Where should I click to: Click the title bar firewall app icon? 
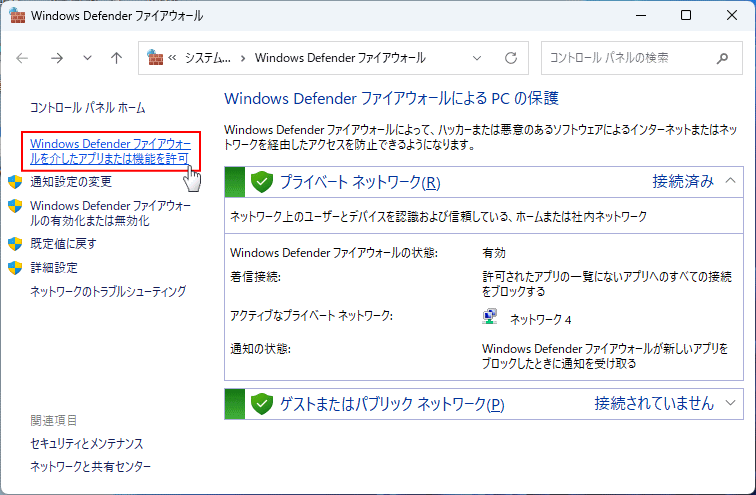pyautogui.click(x=17, y=15)
